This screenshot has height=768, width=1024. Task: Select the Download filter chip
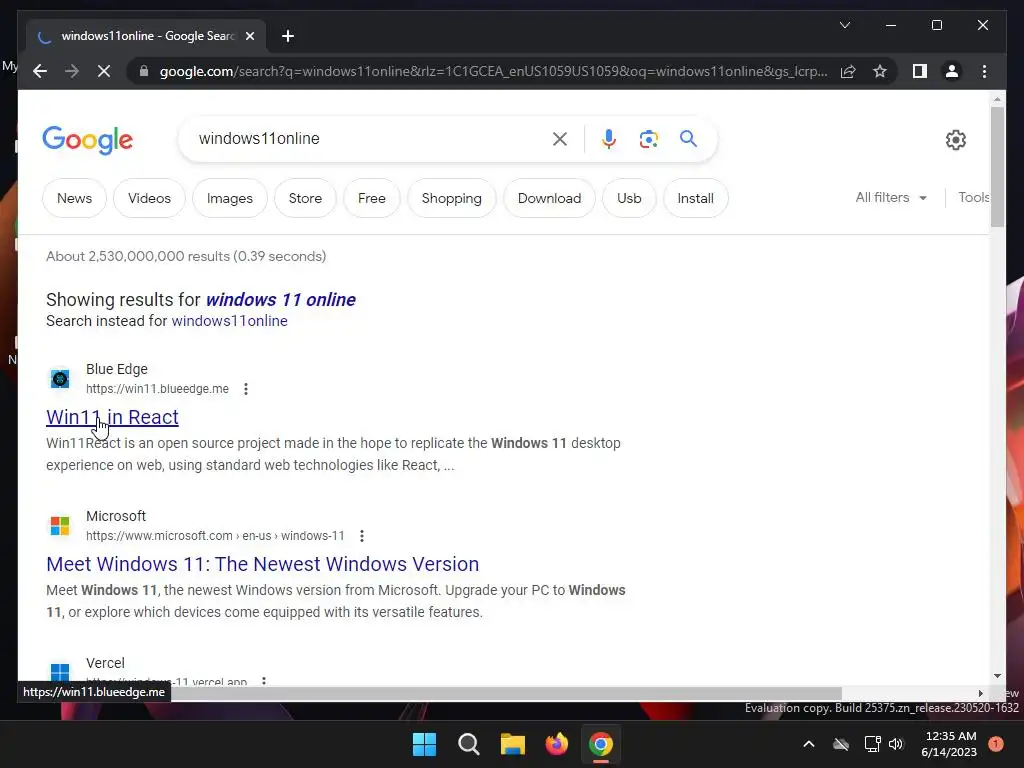549,198
